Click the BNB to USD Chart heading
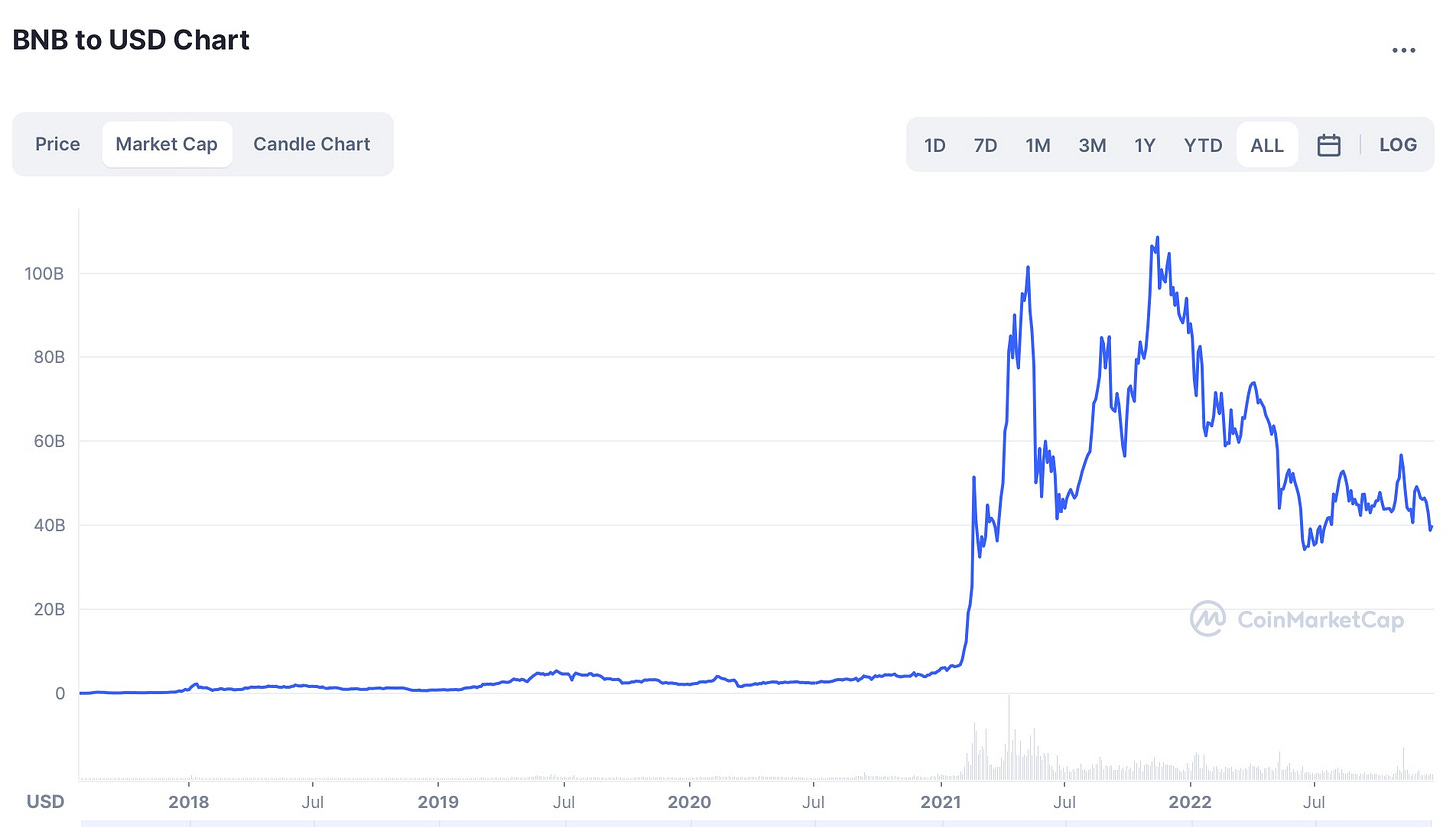The image size is (1456, 827). click(131, 40)
